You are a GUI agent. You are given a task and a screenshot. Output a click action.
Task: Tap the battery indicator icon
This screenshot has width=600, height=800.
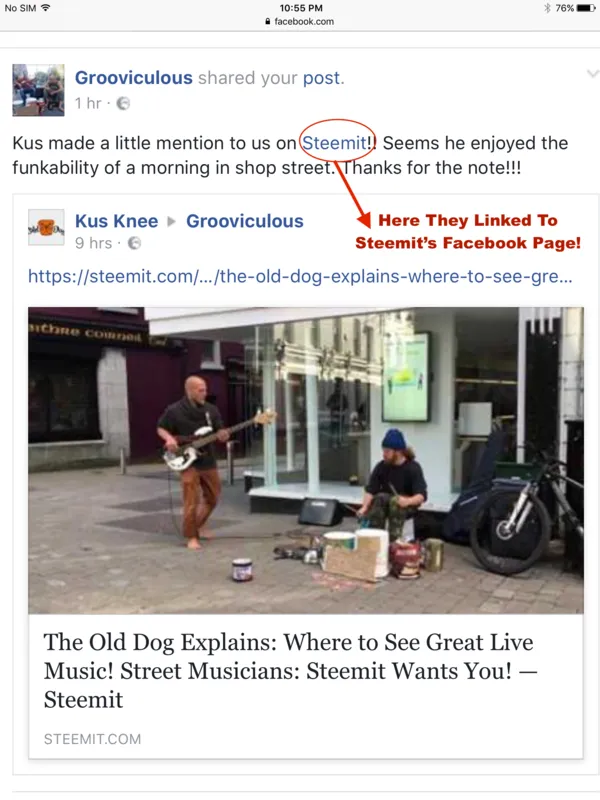[586, 8]
